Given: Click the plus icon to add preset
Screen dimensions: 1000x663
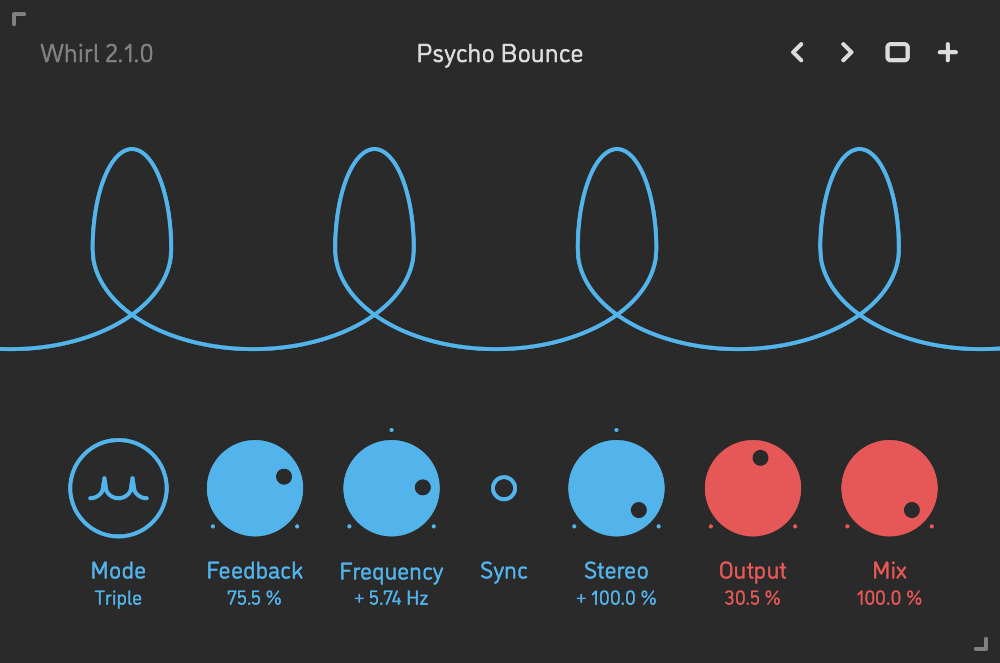Looking at the screenshot, I should point(947,53).
